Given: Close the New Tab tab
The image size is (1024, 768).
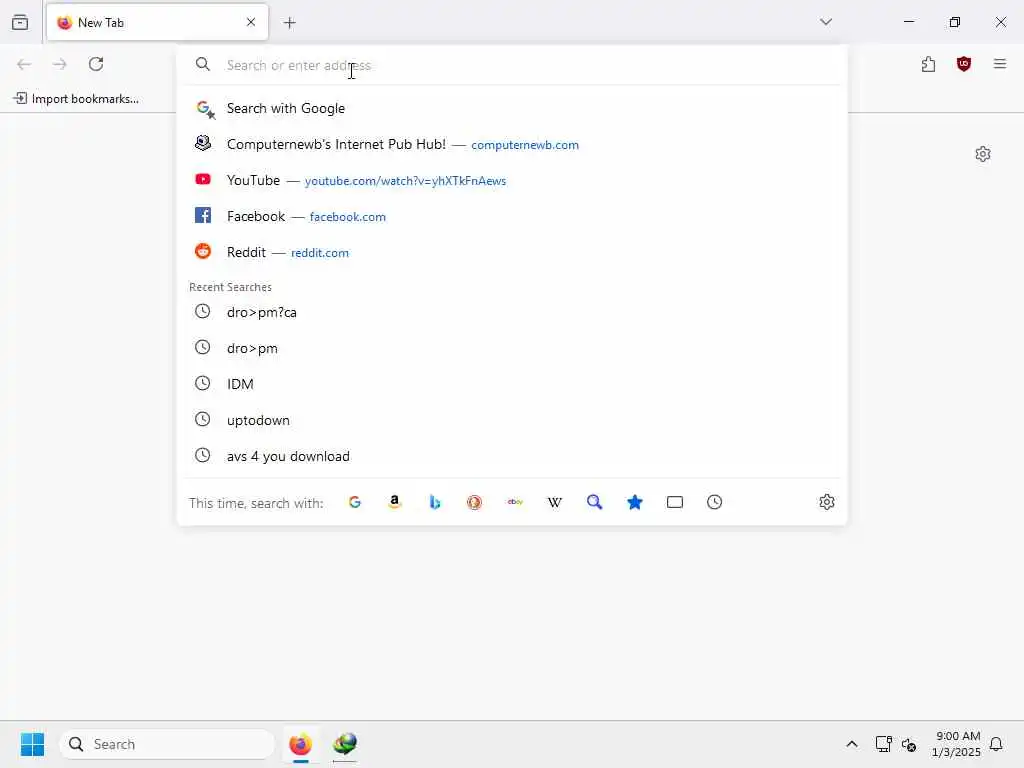Looking at the screenshot, I should 251,22.
